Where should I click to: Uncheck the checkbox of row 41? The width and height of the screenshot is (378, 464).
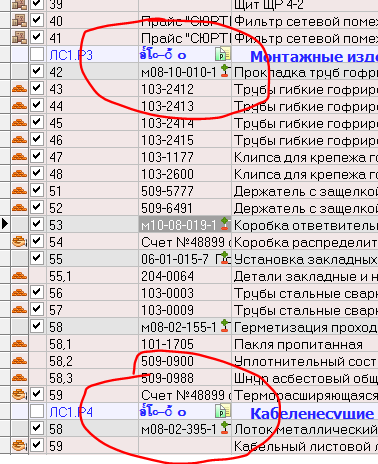click(37, 37)
